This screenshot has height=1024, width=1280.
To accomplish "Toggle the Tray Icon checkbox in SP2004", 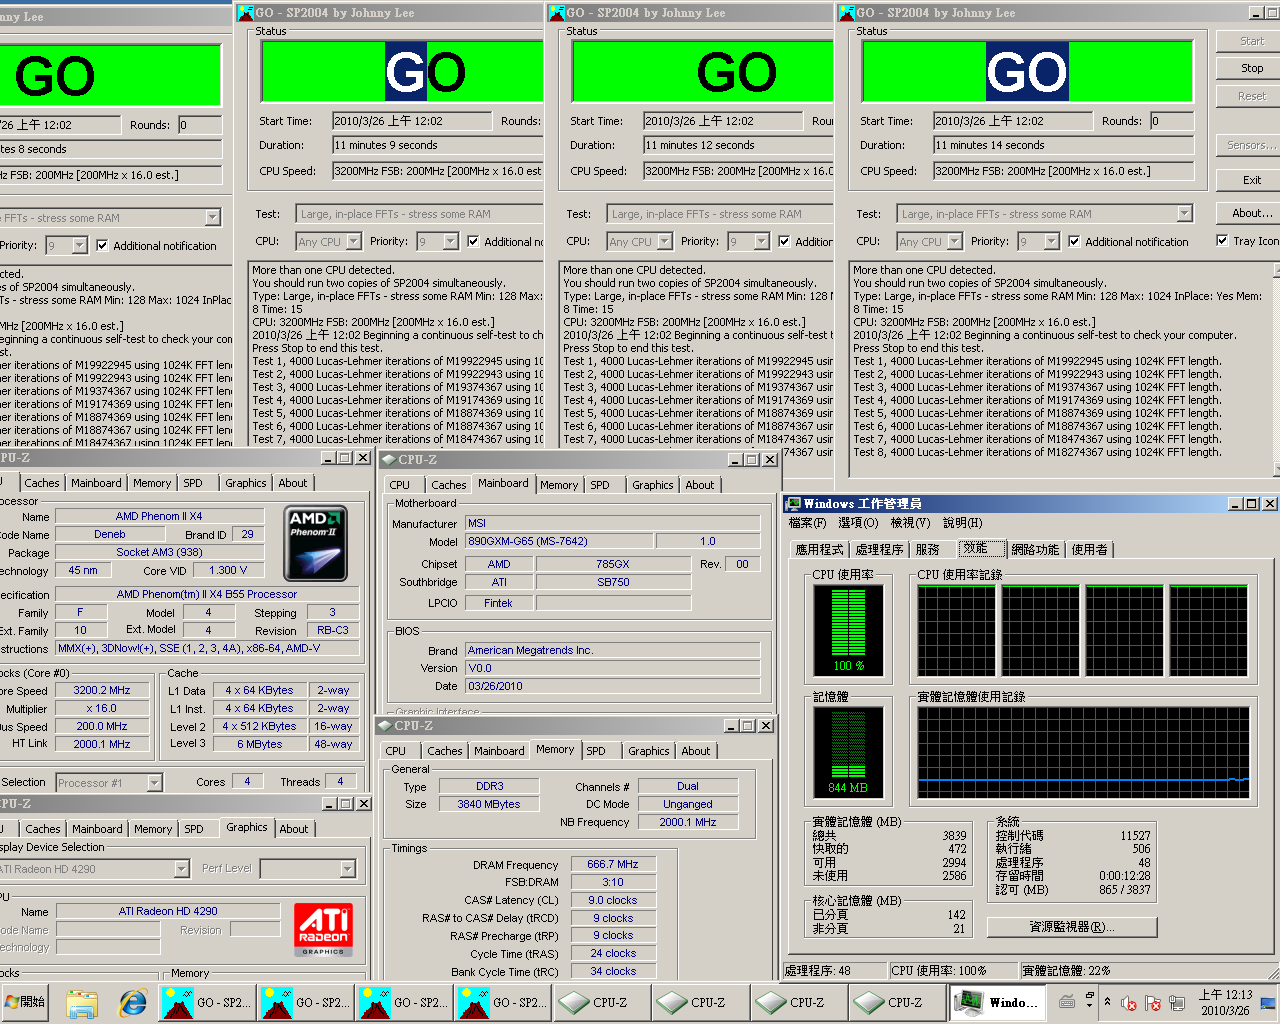I will click(x=1222, y=240).
